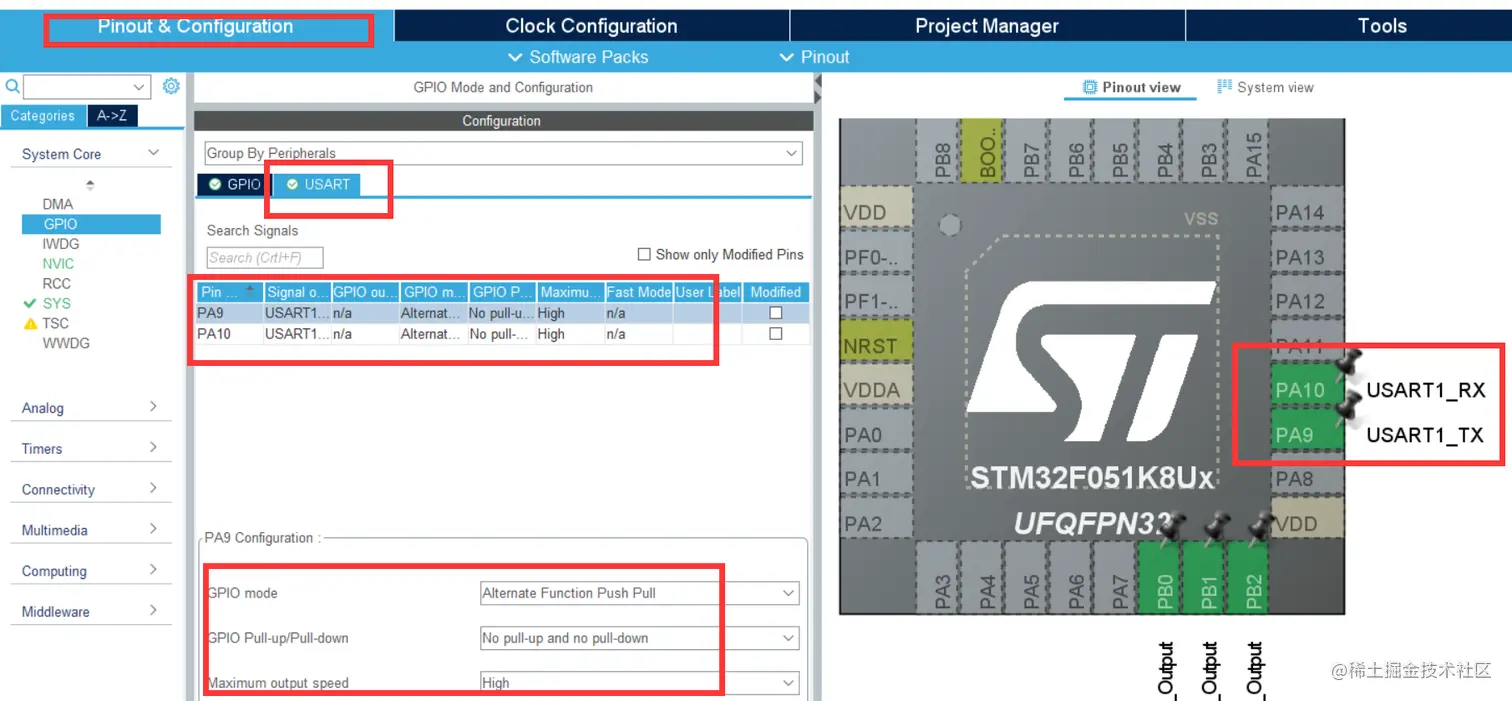Open the settings gear icon beside search
Image resolution: width=1512 pixels, height=701 pixels.
[x=171, y=86]
